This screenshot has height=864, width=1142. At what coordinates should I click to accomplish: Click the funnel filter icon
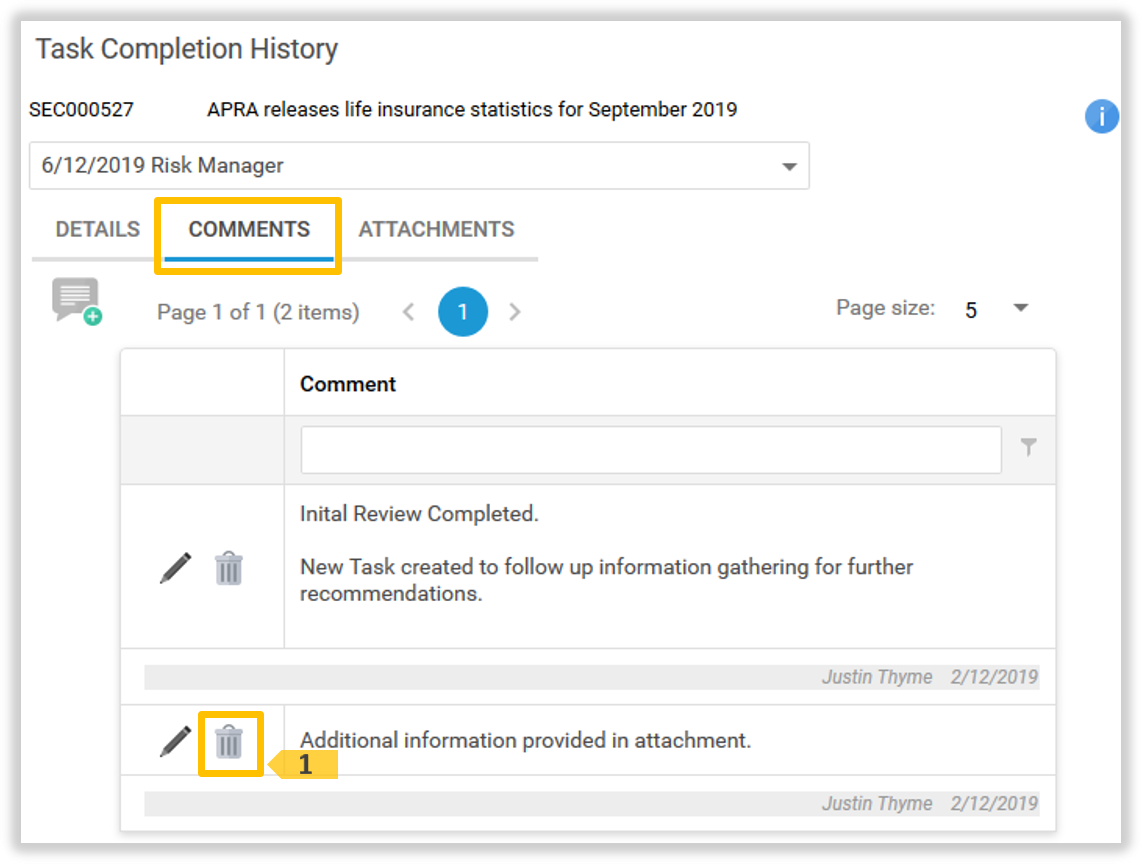pyautogui.click(x=1028, y=448)
